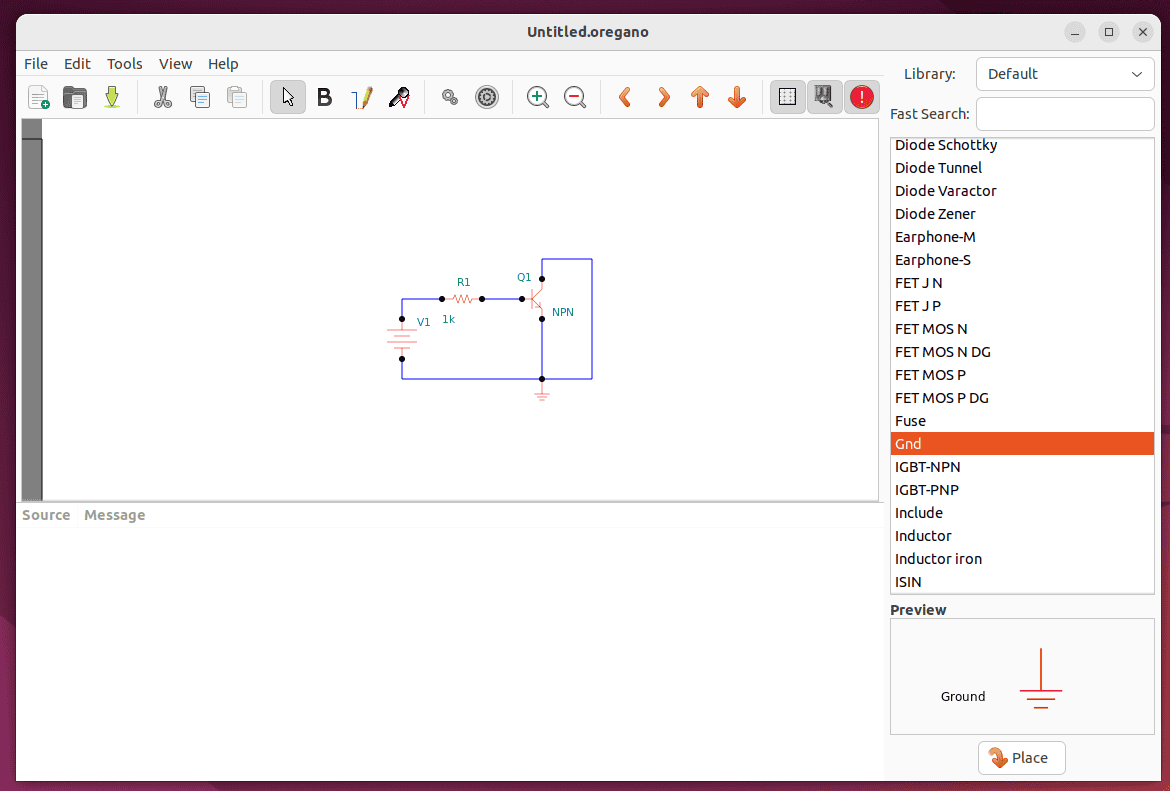This screenshot has width=1170, height=791.
Task: Select resistor R1 on the canvas
Action: coord(462,299)
